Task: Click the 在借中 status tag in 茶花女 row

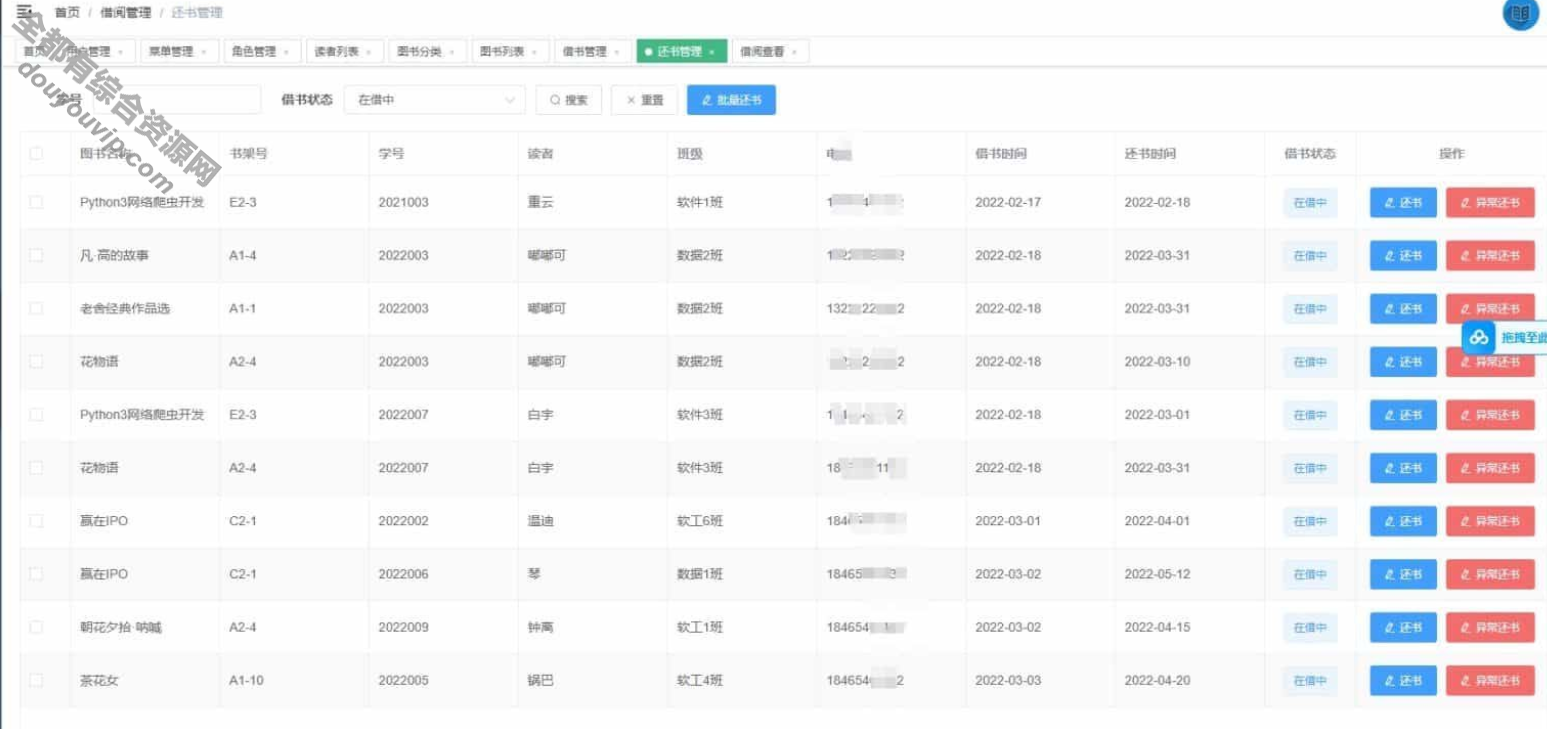Action: [x=1310, y=680]
